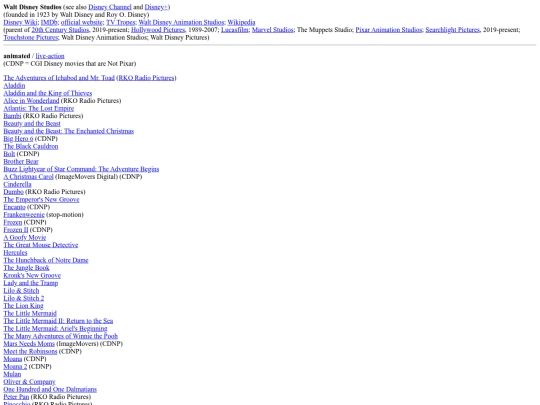Open the Hollywood Pictures link
The image size is (540, 405).
coord(158,30)
